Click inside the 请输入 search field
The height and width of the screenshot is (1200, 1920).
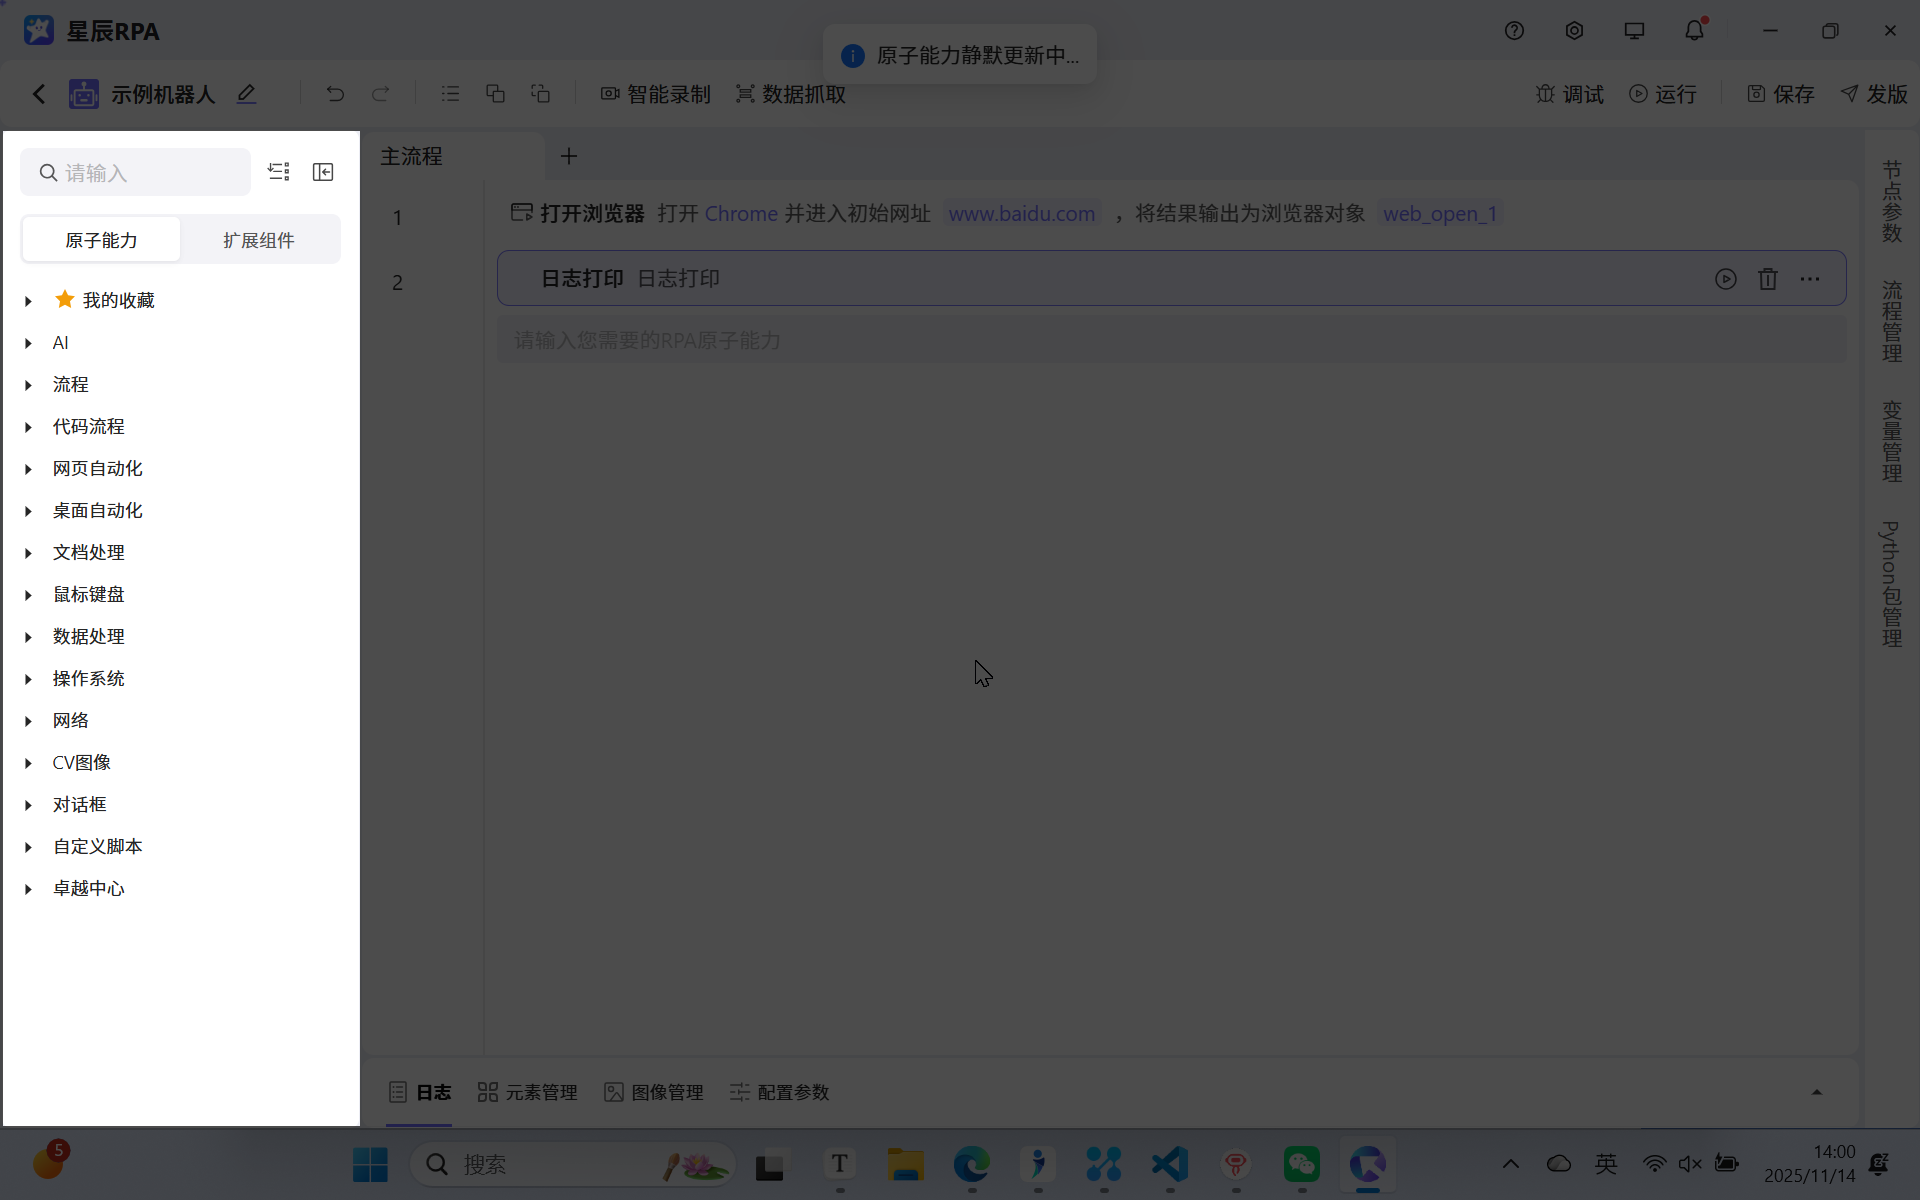pos(135,171)
